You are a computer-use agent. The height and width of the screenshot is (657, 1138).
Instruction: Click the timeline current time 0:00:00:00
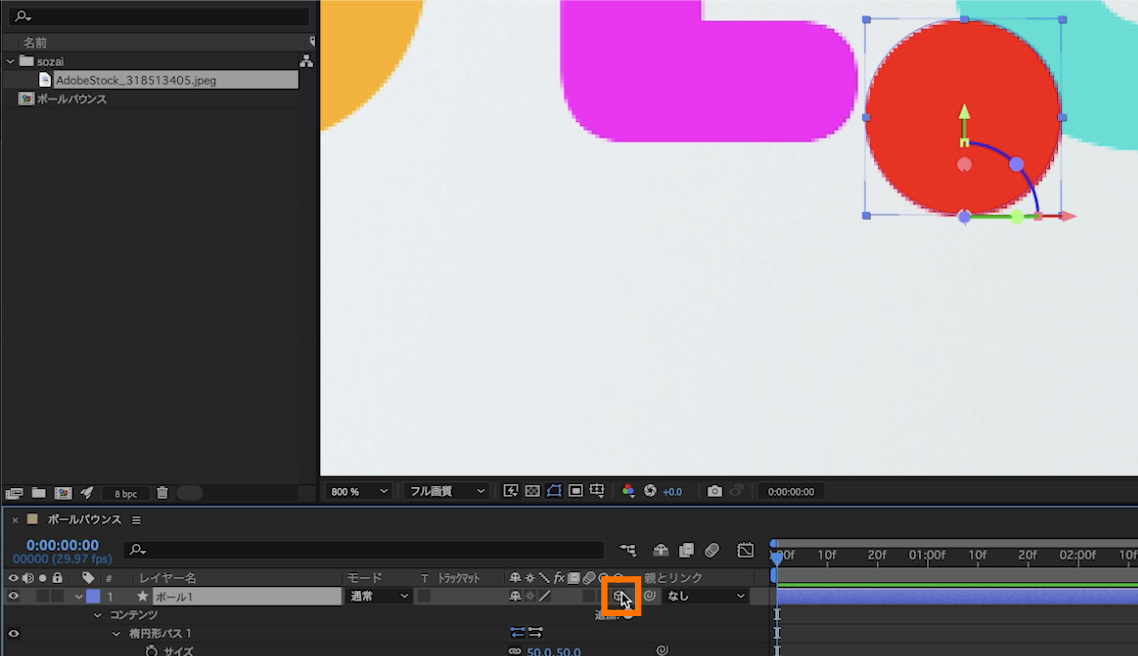pos(62,545)
